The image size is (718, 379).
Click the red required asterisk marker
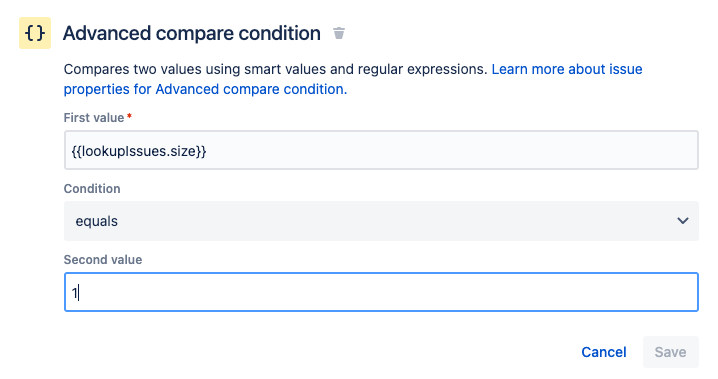(x=130, y=116)
